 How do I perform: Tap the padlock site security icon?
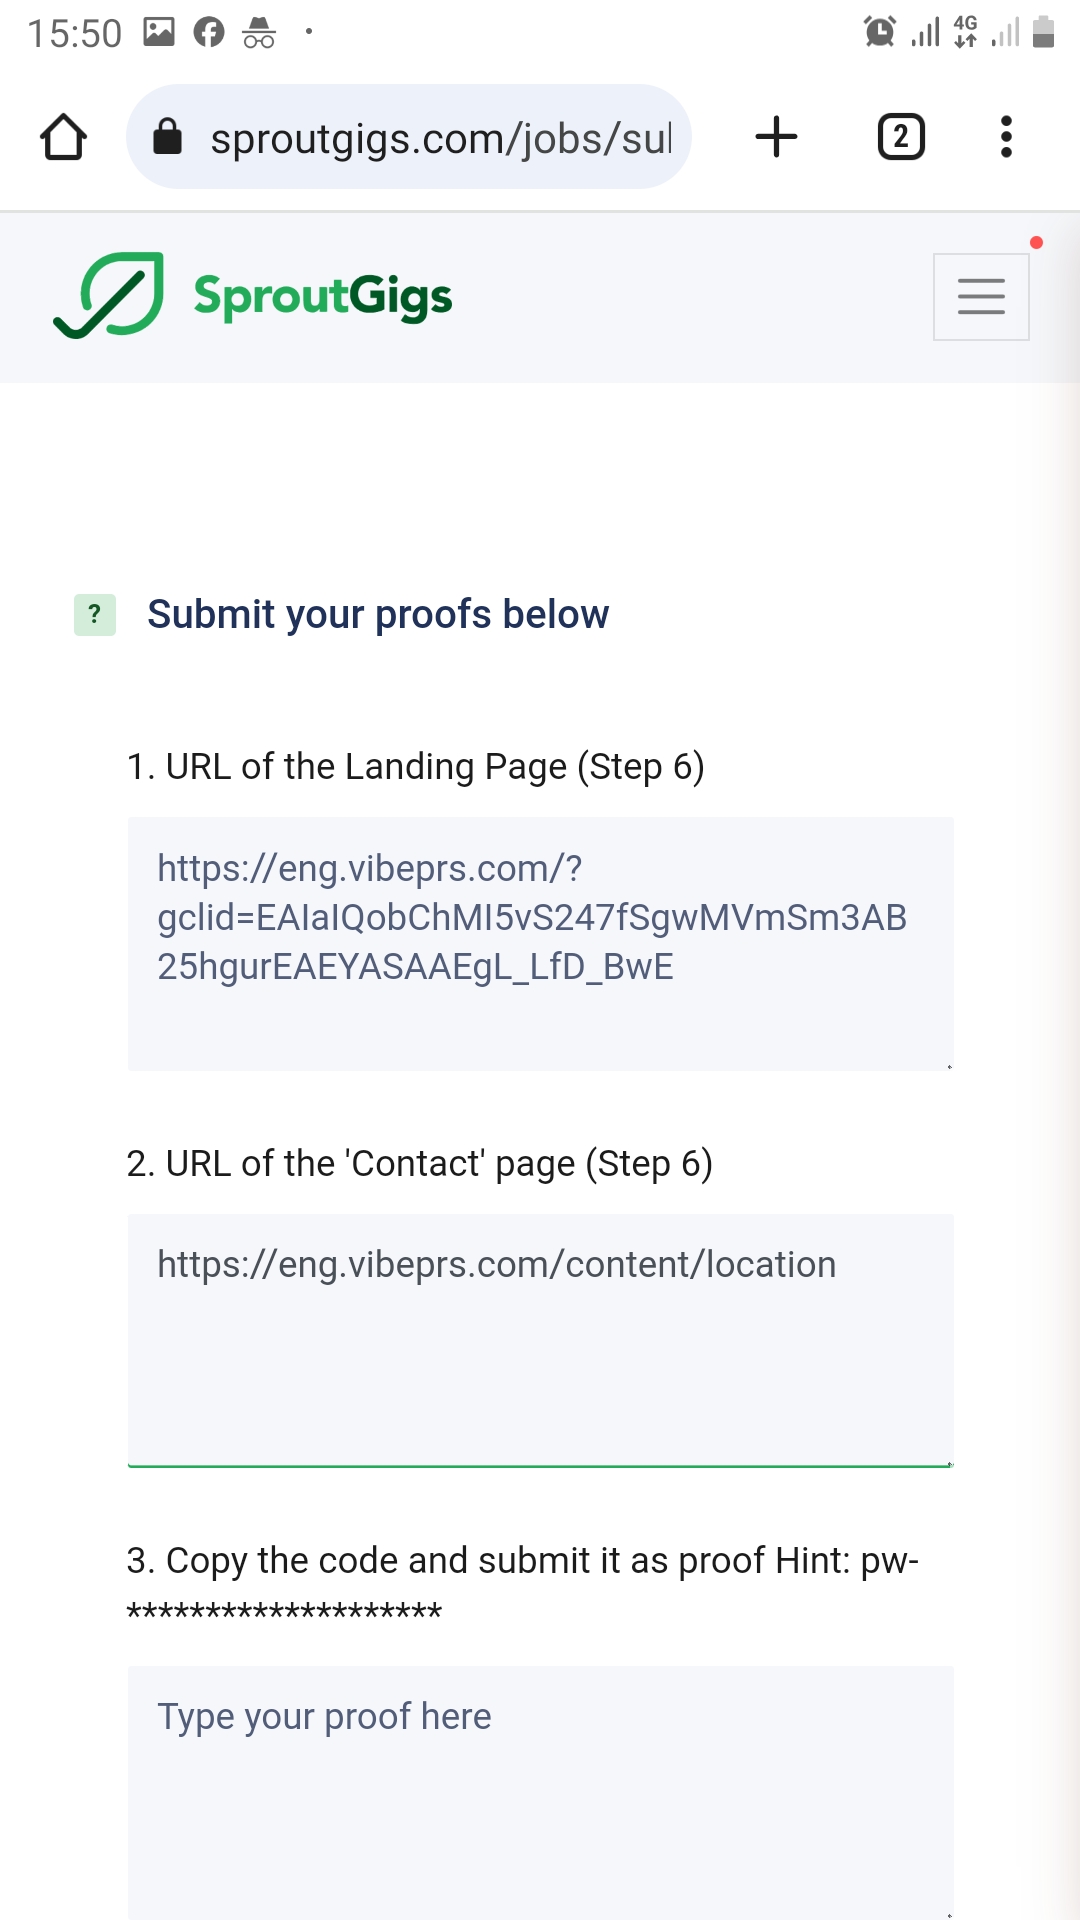tap(167, 137)
